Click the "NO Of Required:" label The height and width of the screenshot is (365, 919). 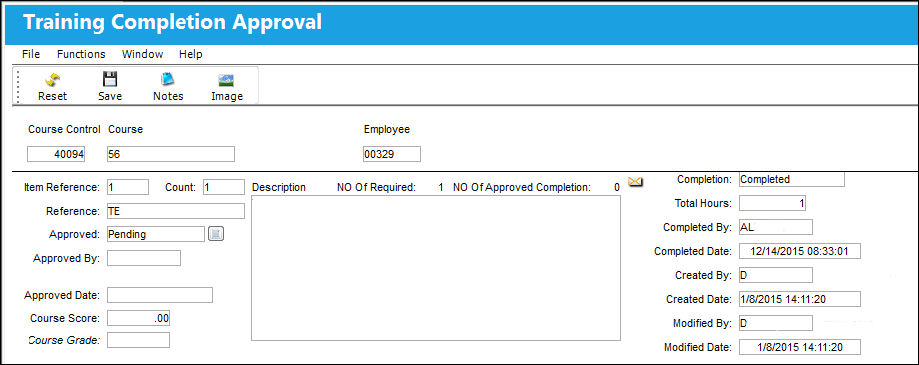coord(376,187)
